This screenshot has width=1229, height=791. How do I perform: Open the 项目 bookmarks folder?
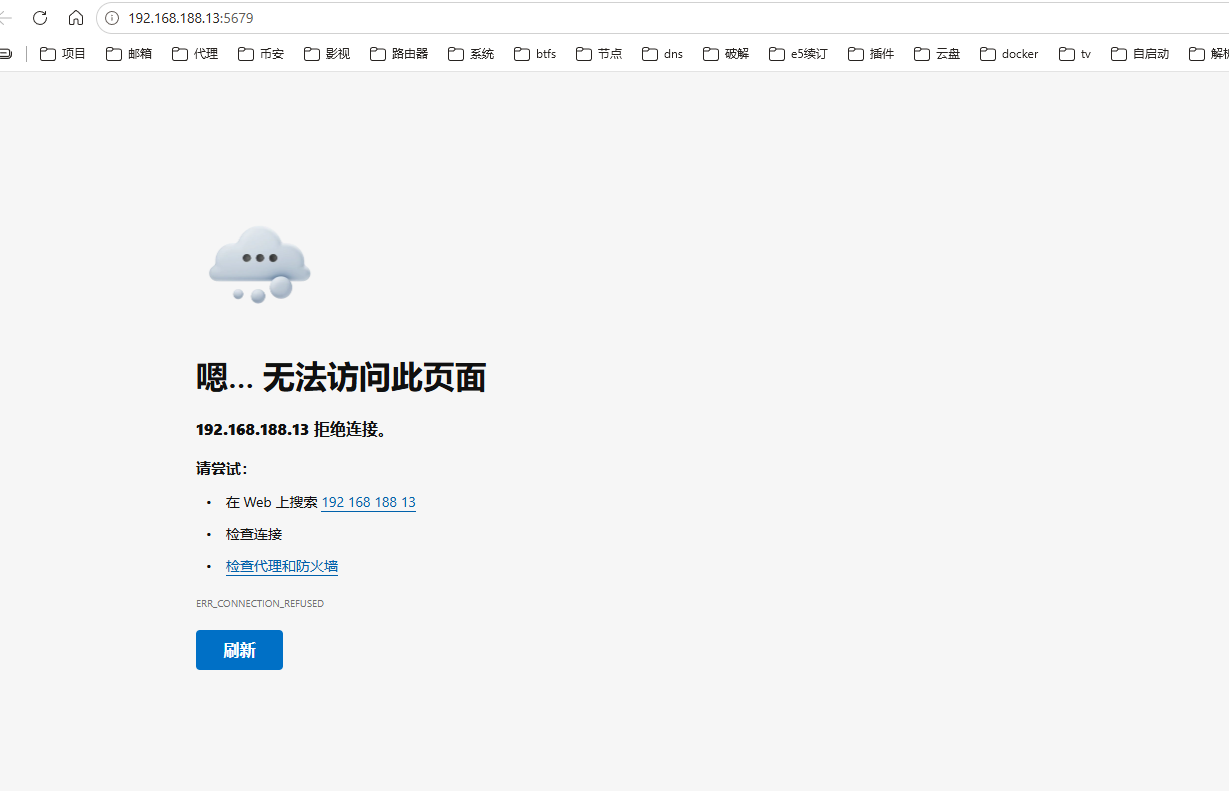(63, 54)
